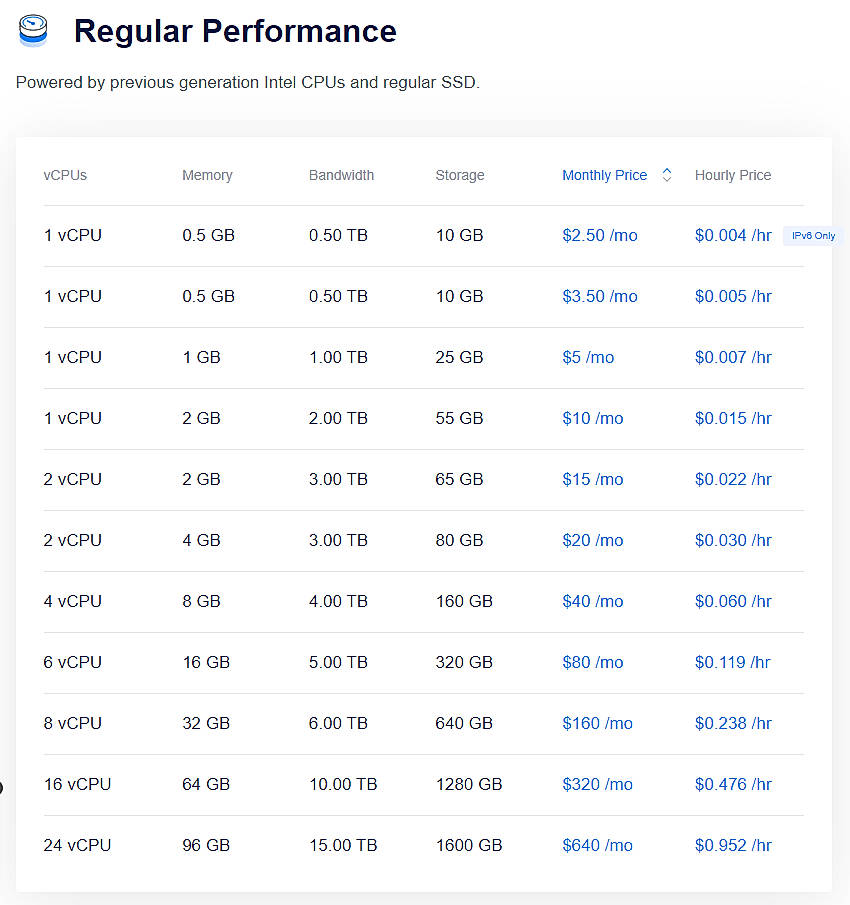
Task: Select the $40 /mo plan price
Action: [x=593, y=601]
